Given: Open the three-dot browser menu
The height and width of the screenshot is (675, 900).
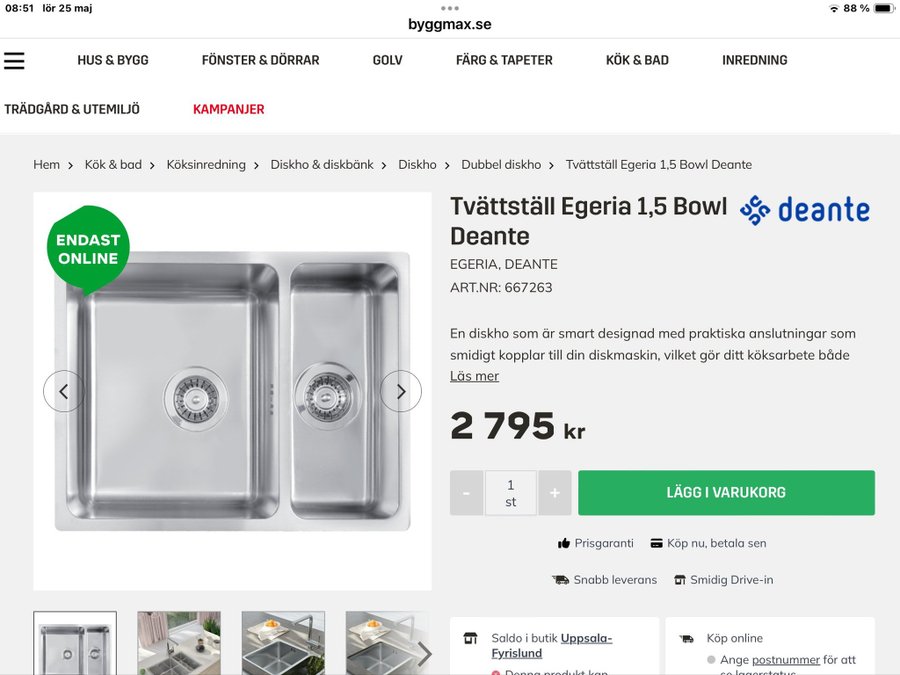Looking at the screenshot, I should click(450, 8).
